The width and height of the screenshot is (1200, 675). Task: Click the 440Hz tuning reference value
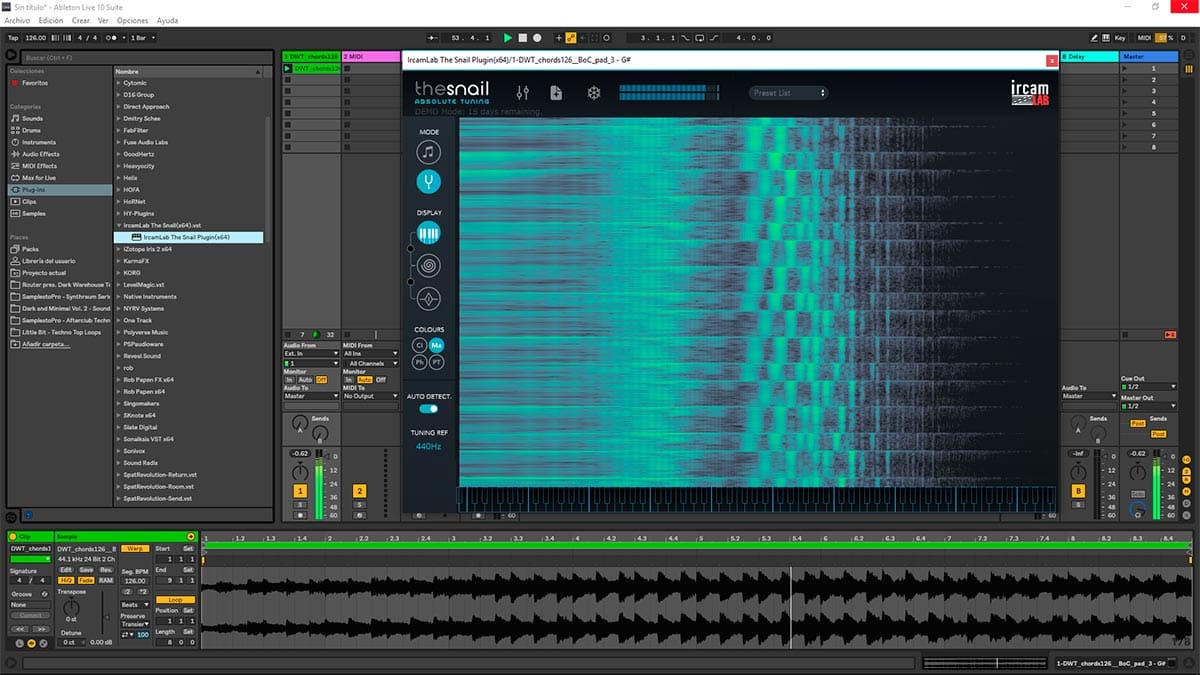click(428, 446)
